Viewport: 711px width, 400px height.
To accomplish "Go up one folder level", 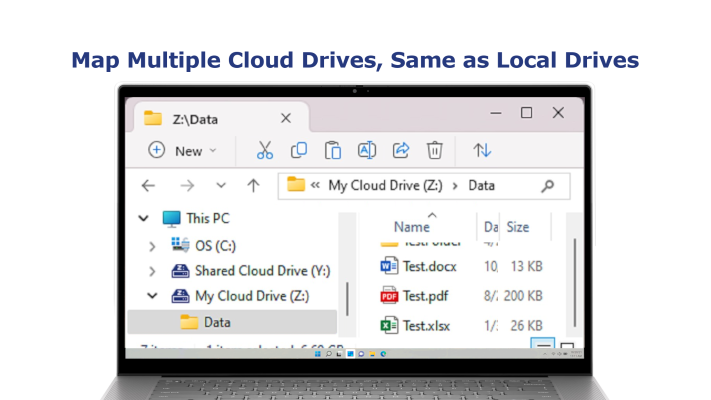I will (x=253, y=185).
